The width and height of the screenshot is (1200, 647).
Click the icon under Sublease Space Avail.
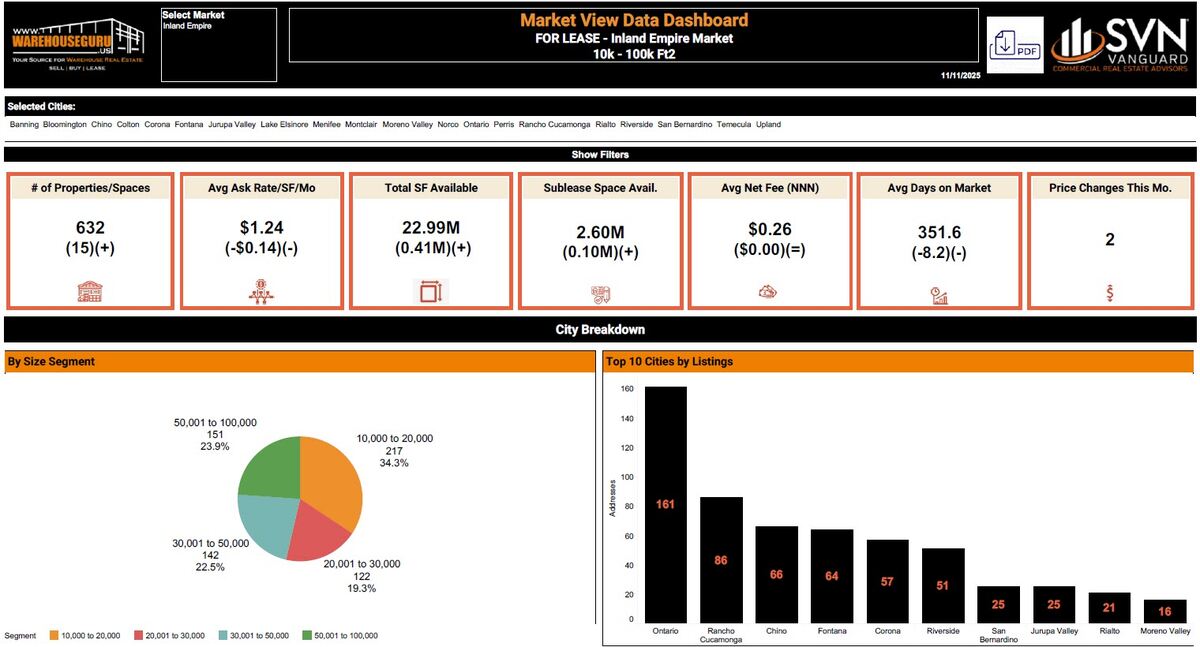pos(600,293)
